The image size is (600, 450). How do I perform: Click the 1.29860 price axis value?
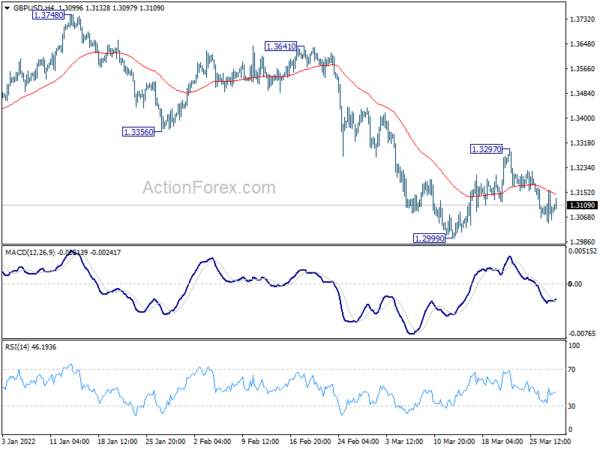pyautogui.click(x=582, y=242)
